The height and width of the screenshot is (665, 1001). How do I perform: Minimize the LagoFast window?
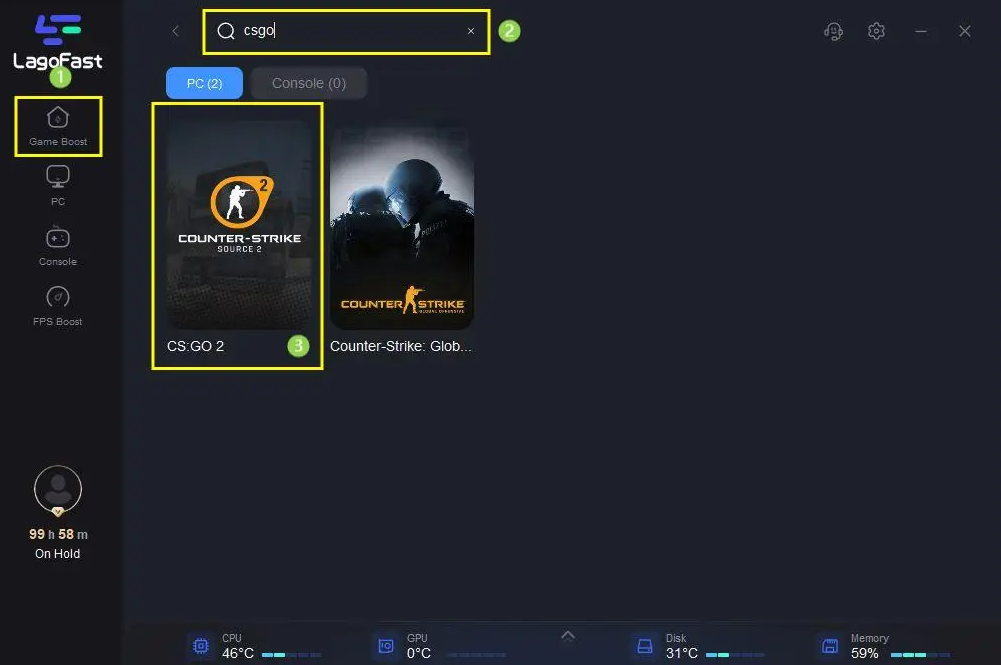[x=921, y=31]
